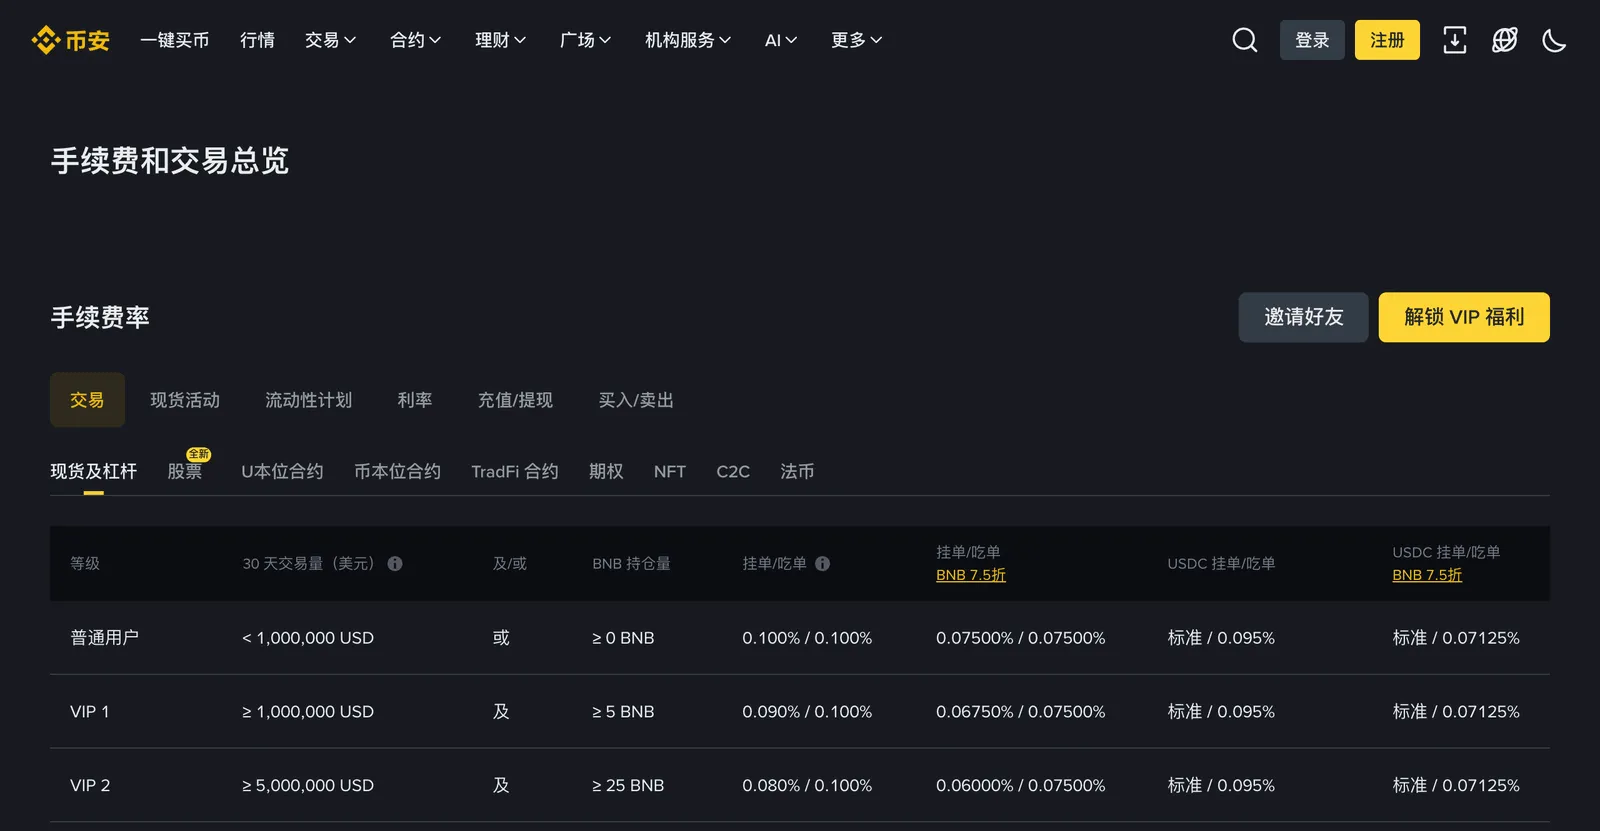Click the yellow 注册 button
The height and width of the screenshot is (831, 1600).
coord(1387,40)
